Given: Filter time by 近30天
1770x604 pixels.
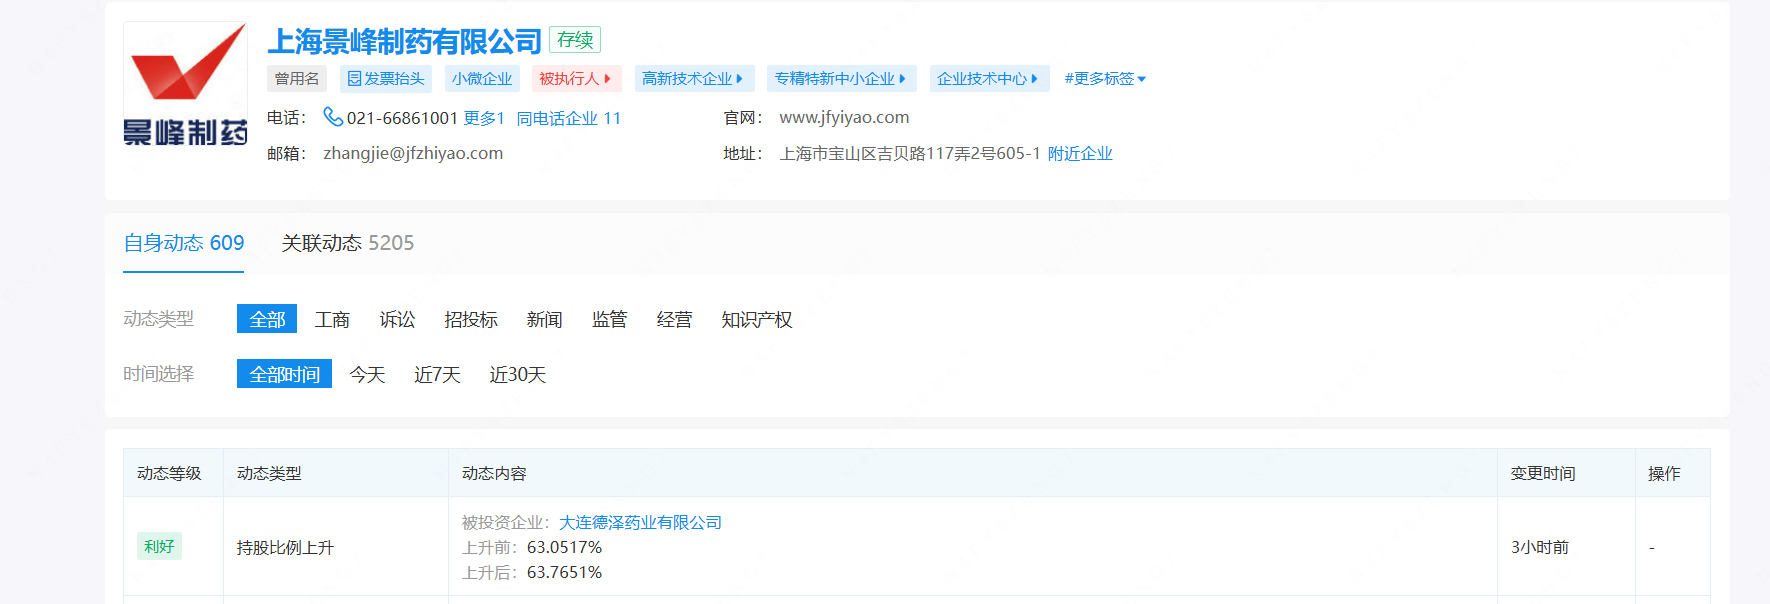Looking at the screenshot, I should click(517, 374).
